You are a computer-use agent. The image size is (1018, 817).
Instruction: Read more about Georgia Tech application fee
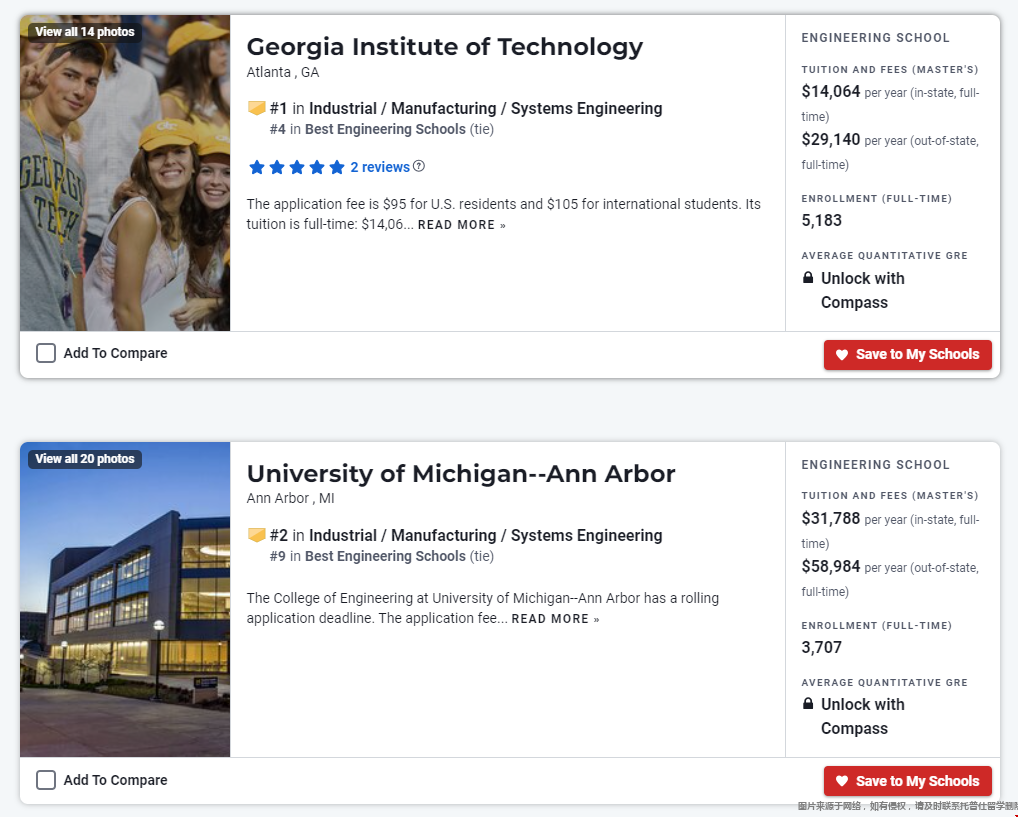pyautogui.click(x=462, y=225)
